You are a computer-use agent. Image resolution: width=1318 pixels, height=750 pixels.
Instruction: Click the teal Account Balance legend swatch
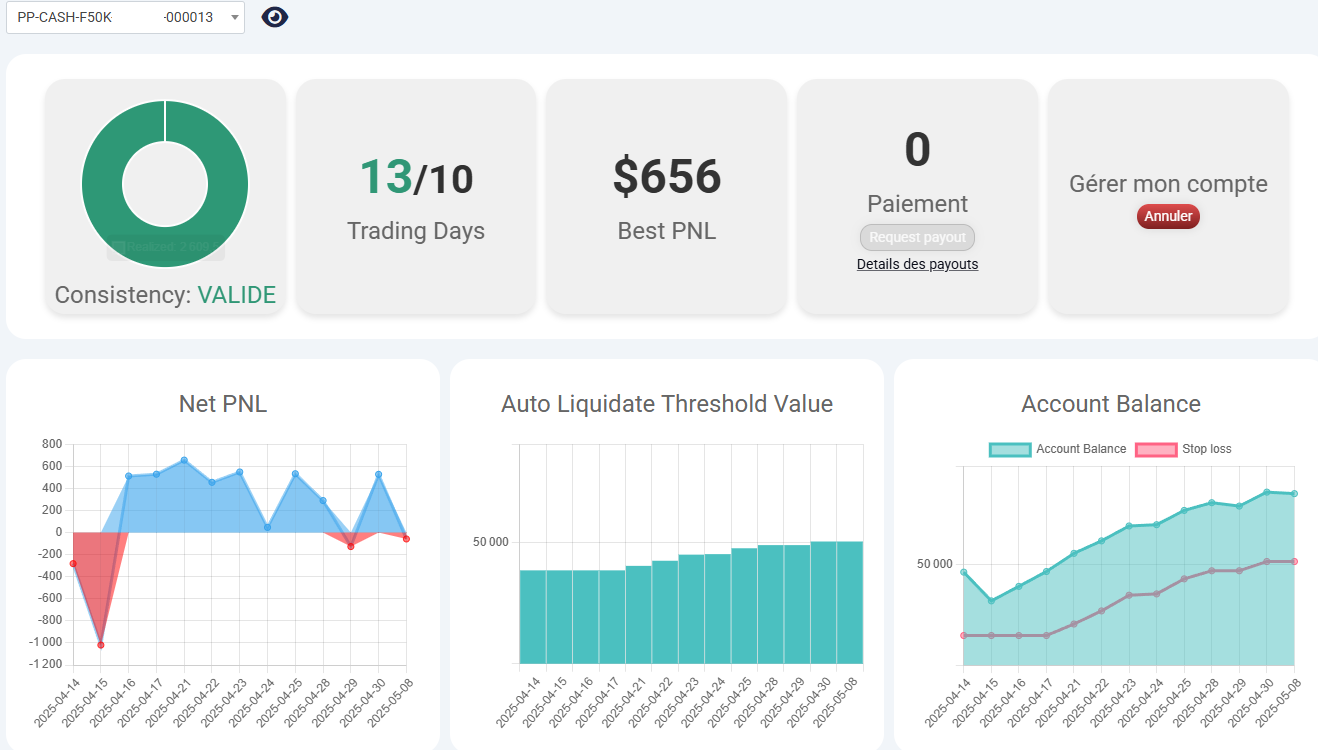1009,449
